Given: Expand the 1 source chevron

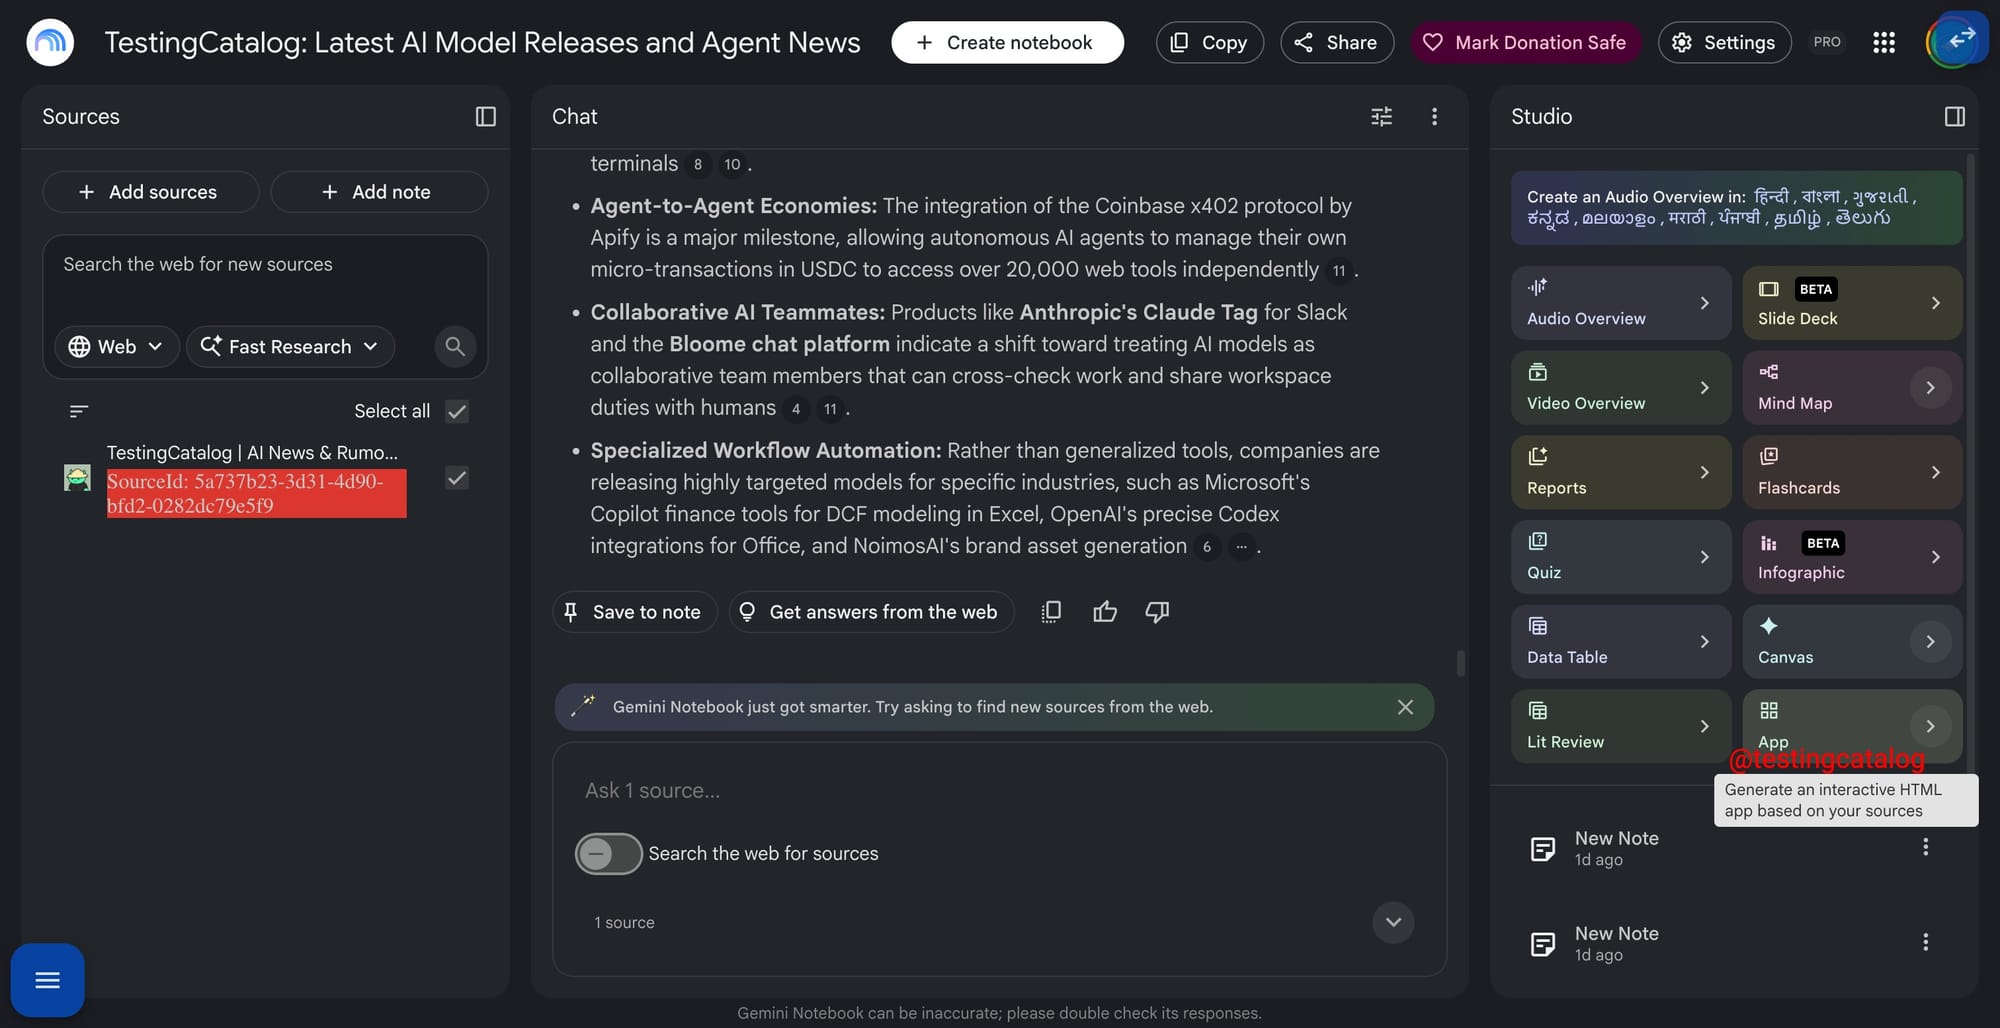Looking at the screenshot, I should pos(1393,922).
